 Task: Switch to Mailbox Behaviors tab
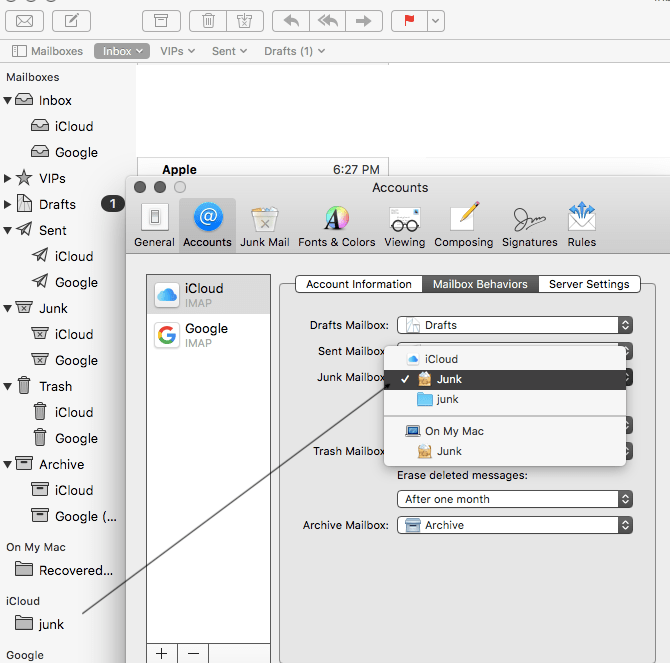pyautogui.click(x=480, y=284)
